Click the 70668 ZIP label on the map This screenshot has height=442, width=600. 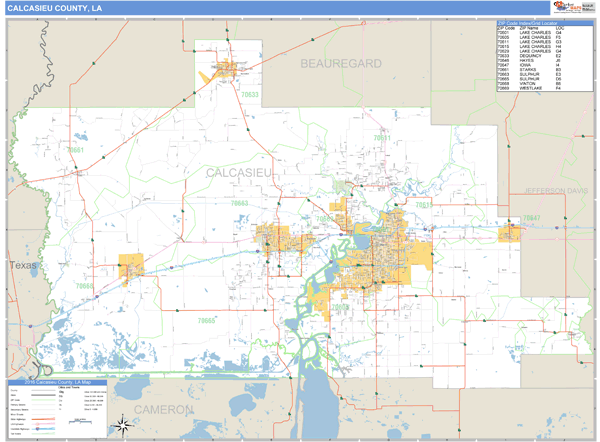pyautogui.click(x=84, y=286)
